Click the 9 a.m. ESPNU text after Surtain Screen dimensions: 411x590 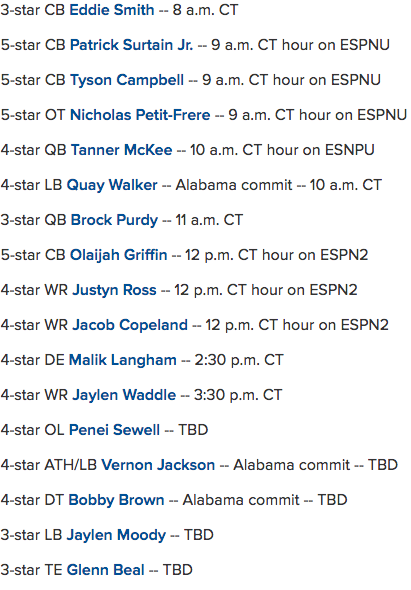(x=300, y=45)
